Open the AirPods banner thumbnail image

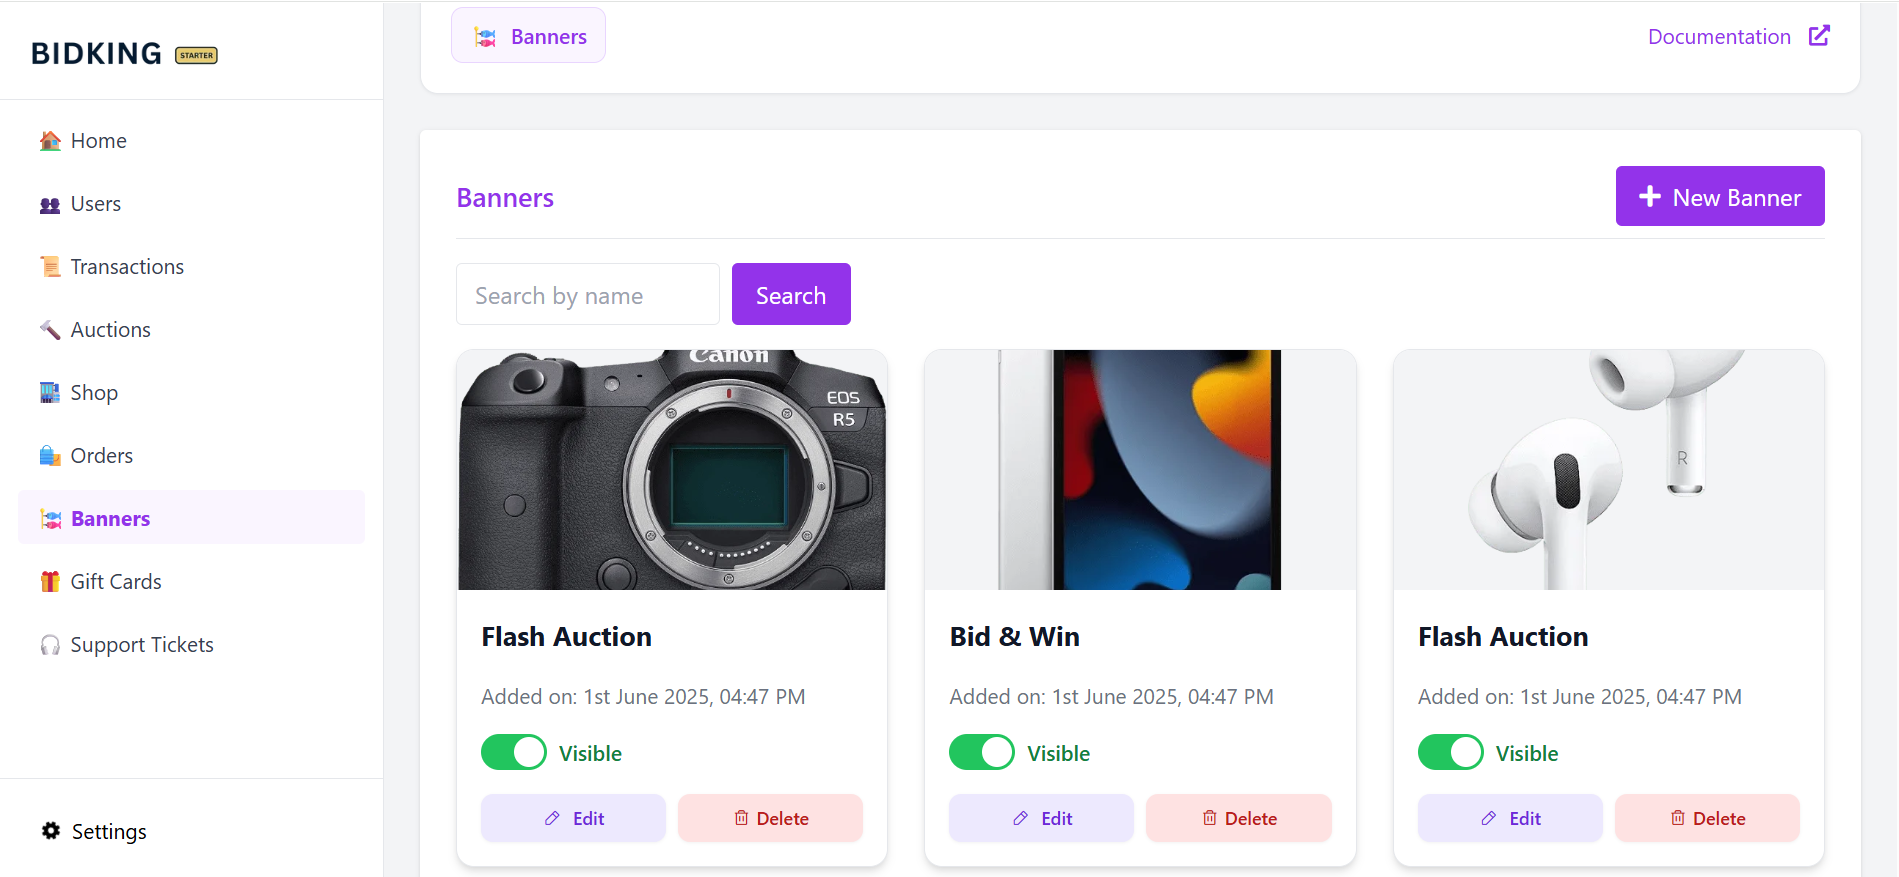click(1608, 470)
